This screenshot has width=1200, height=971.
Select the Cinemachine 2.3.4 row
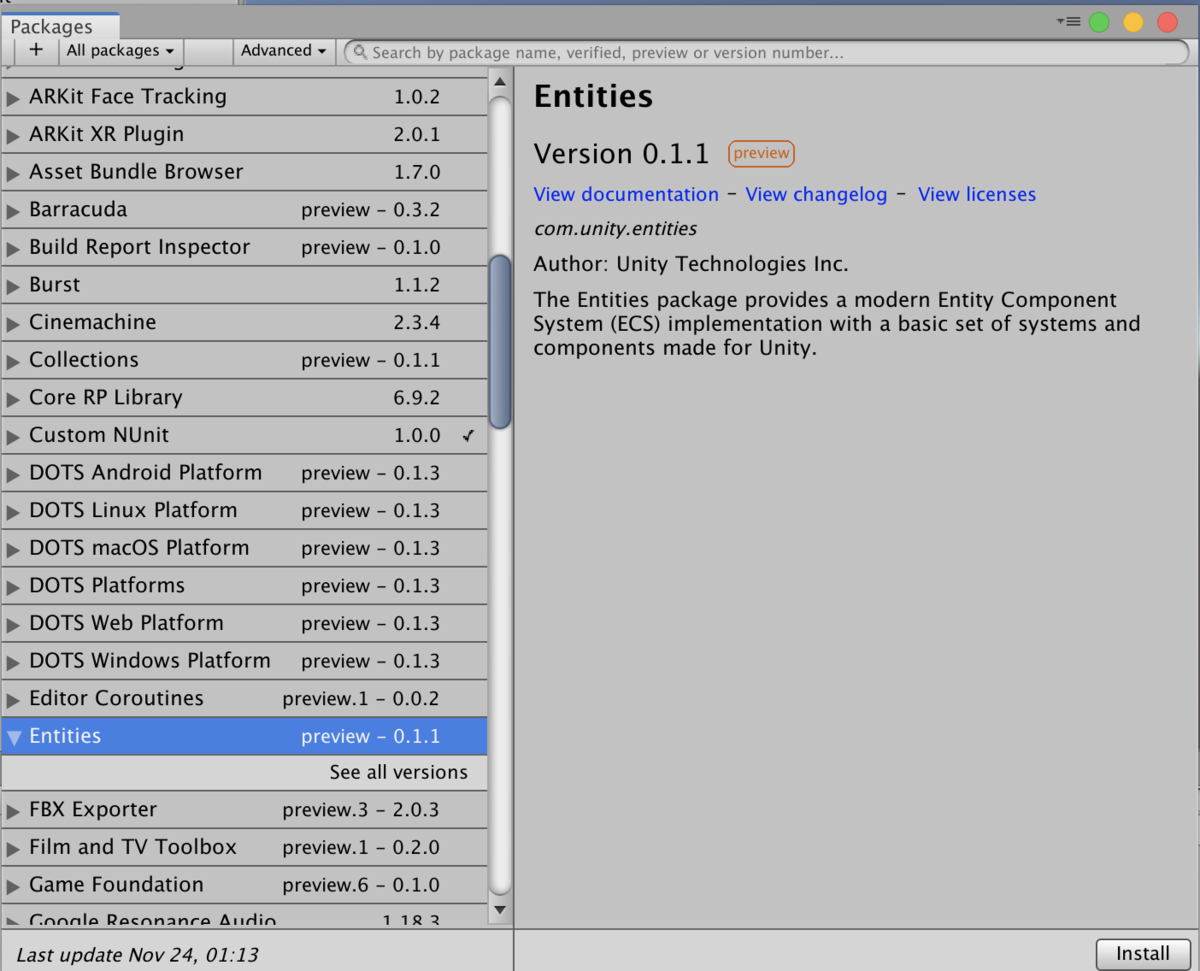244,323
